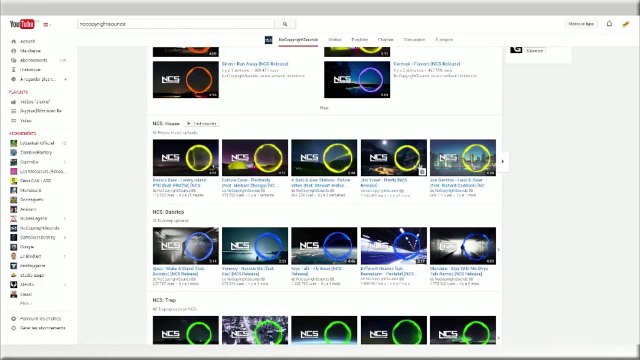Image resolution: width=640 pixels, height=360 pixels.
Task: Open the Flavors [NCS Release] video thumbnail
Action: [357, 80]
